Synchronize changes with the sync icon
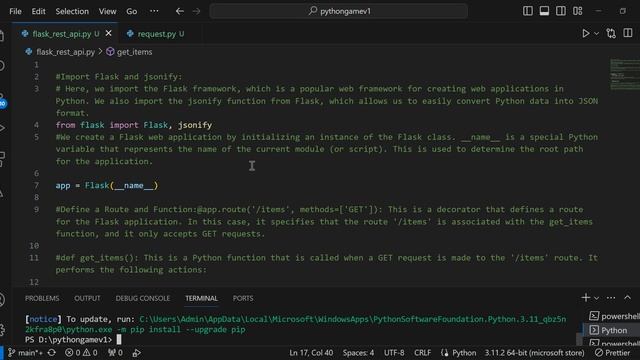640x360 pixels. point(52,353)
